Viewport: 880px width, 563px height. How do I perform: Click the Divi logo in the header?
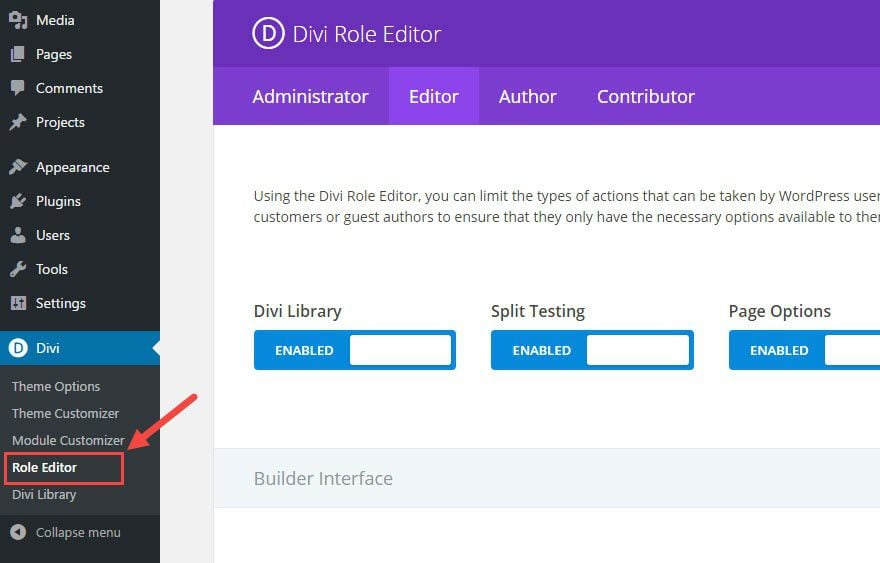point(268,34)
